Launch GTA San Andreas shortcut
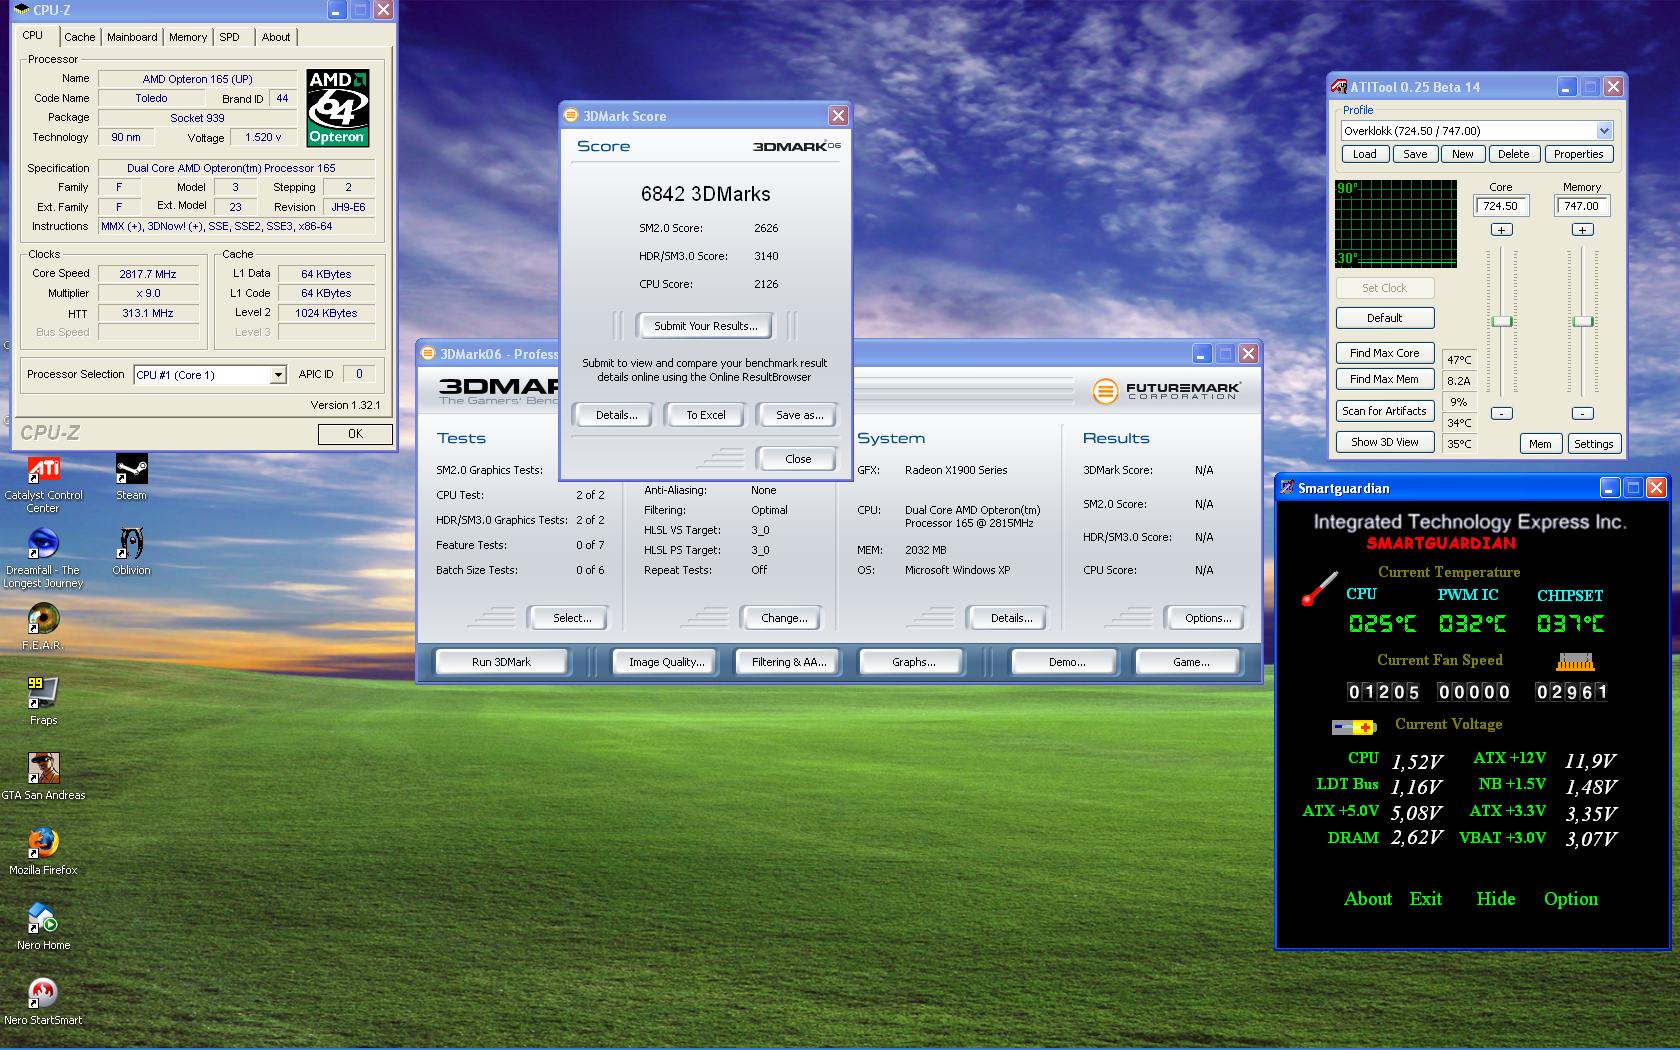Screen dimensions: 1680x1050 point(43,777)
